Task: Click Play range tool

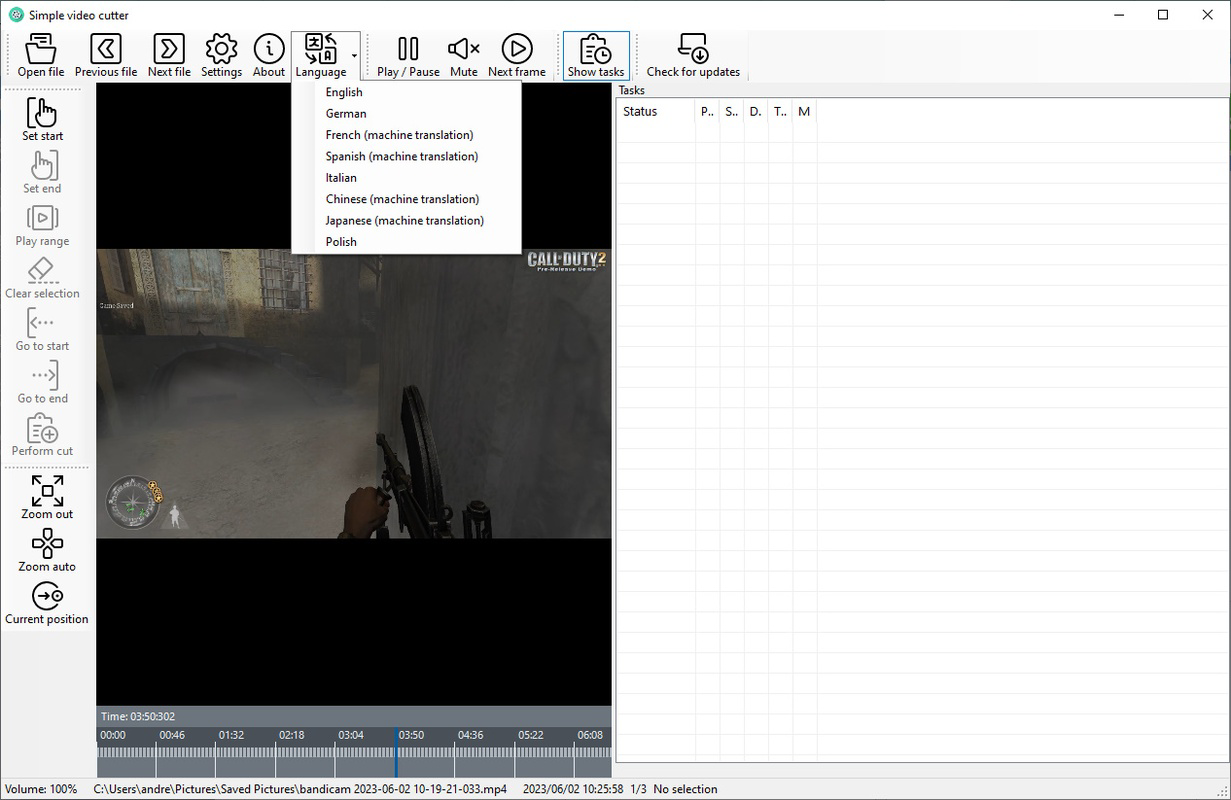Action: pos(43,224)
